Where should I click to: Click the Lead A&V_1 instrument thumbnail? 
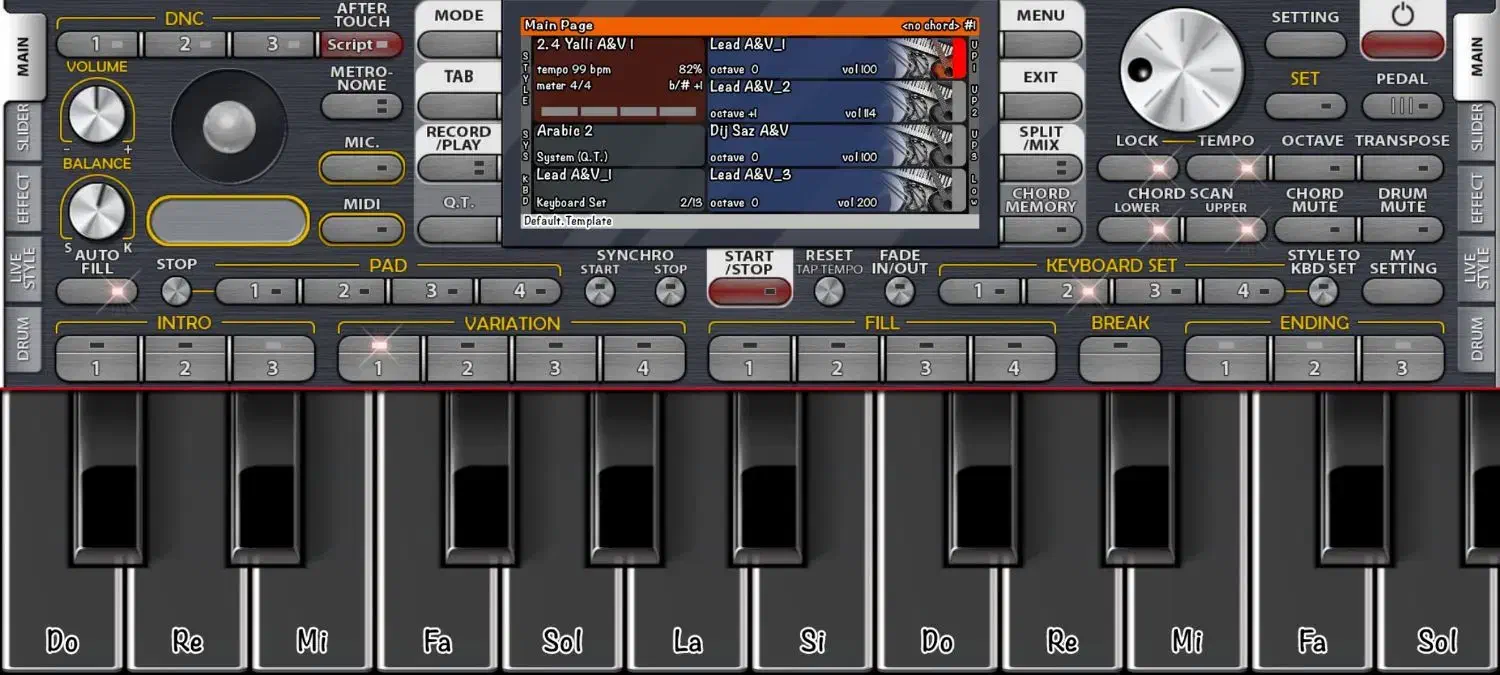(920, 58)
